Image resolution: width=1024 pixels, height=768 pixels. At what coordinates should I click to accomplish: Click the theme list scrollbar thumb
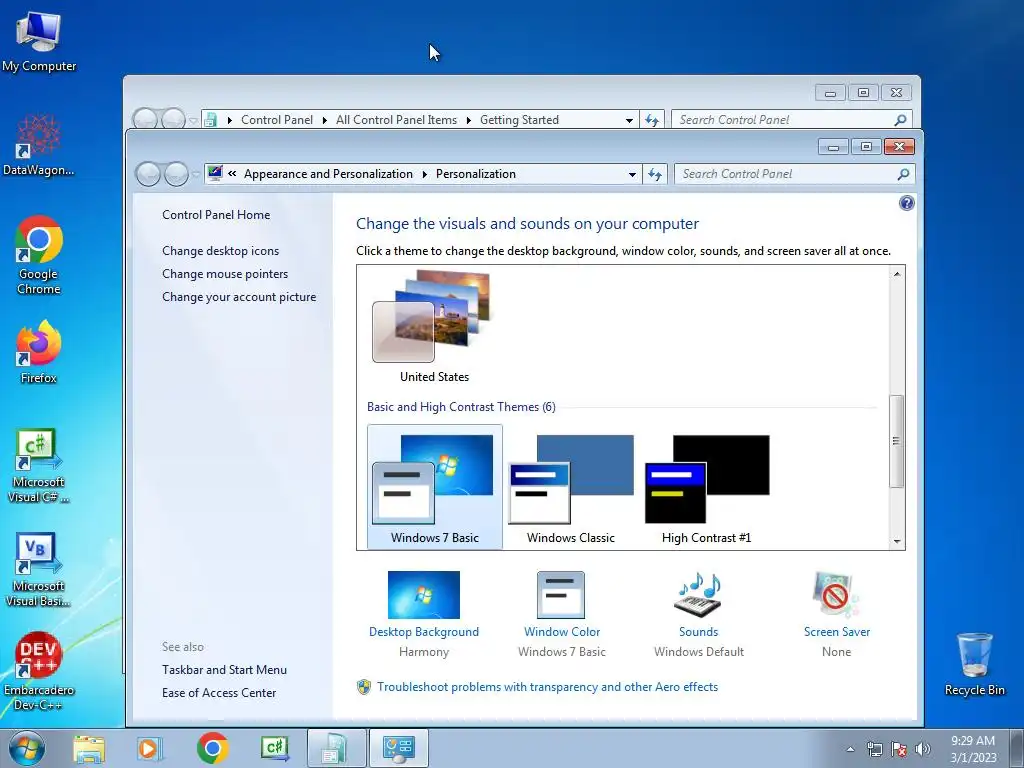point(897,441)
